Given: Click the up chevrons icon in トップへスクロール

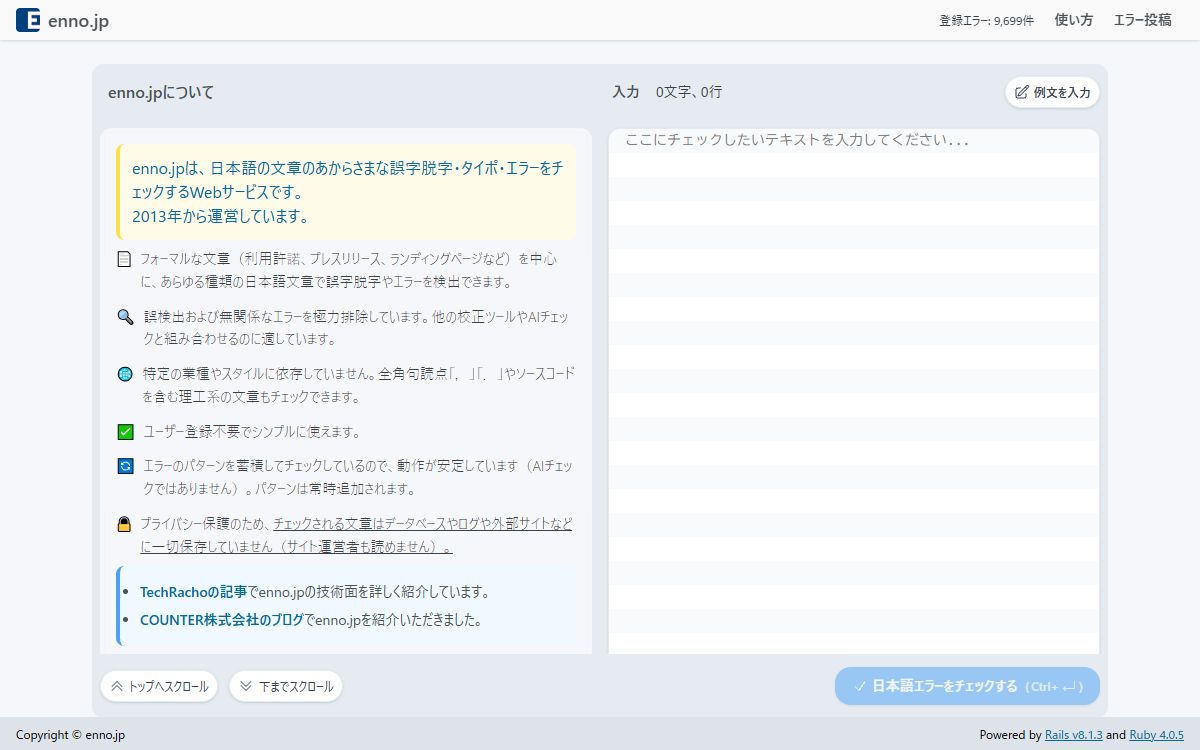Looking at the screenshot, I should click(x=117, y=686).
